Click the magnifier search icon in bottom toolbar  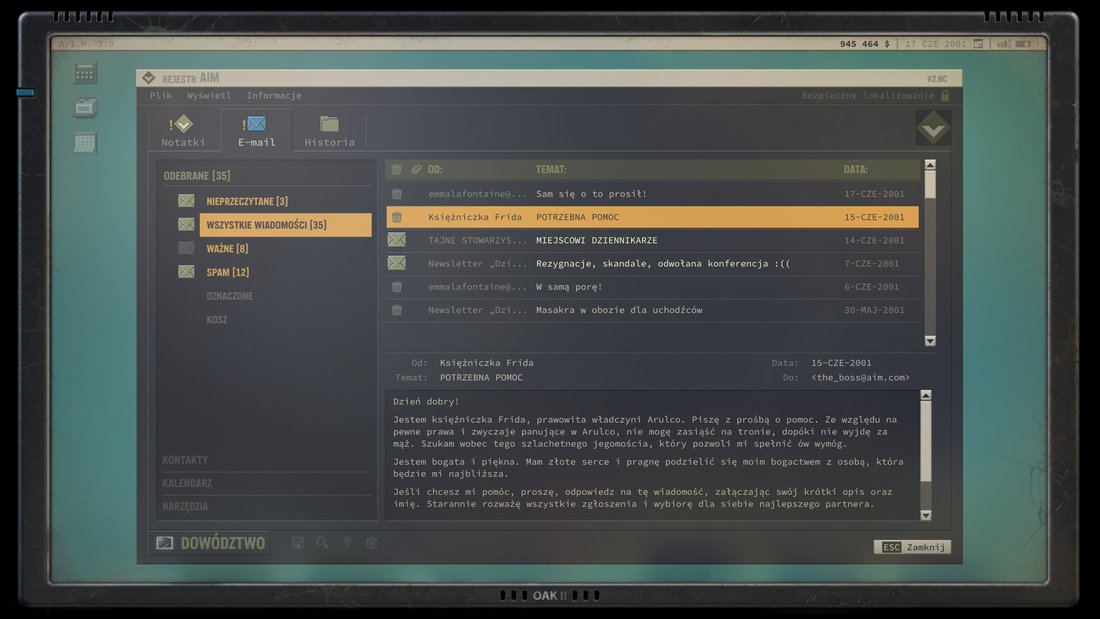pyautogui.click(x=322, y=543)
